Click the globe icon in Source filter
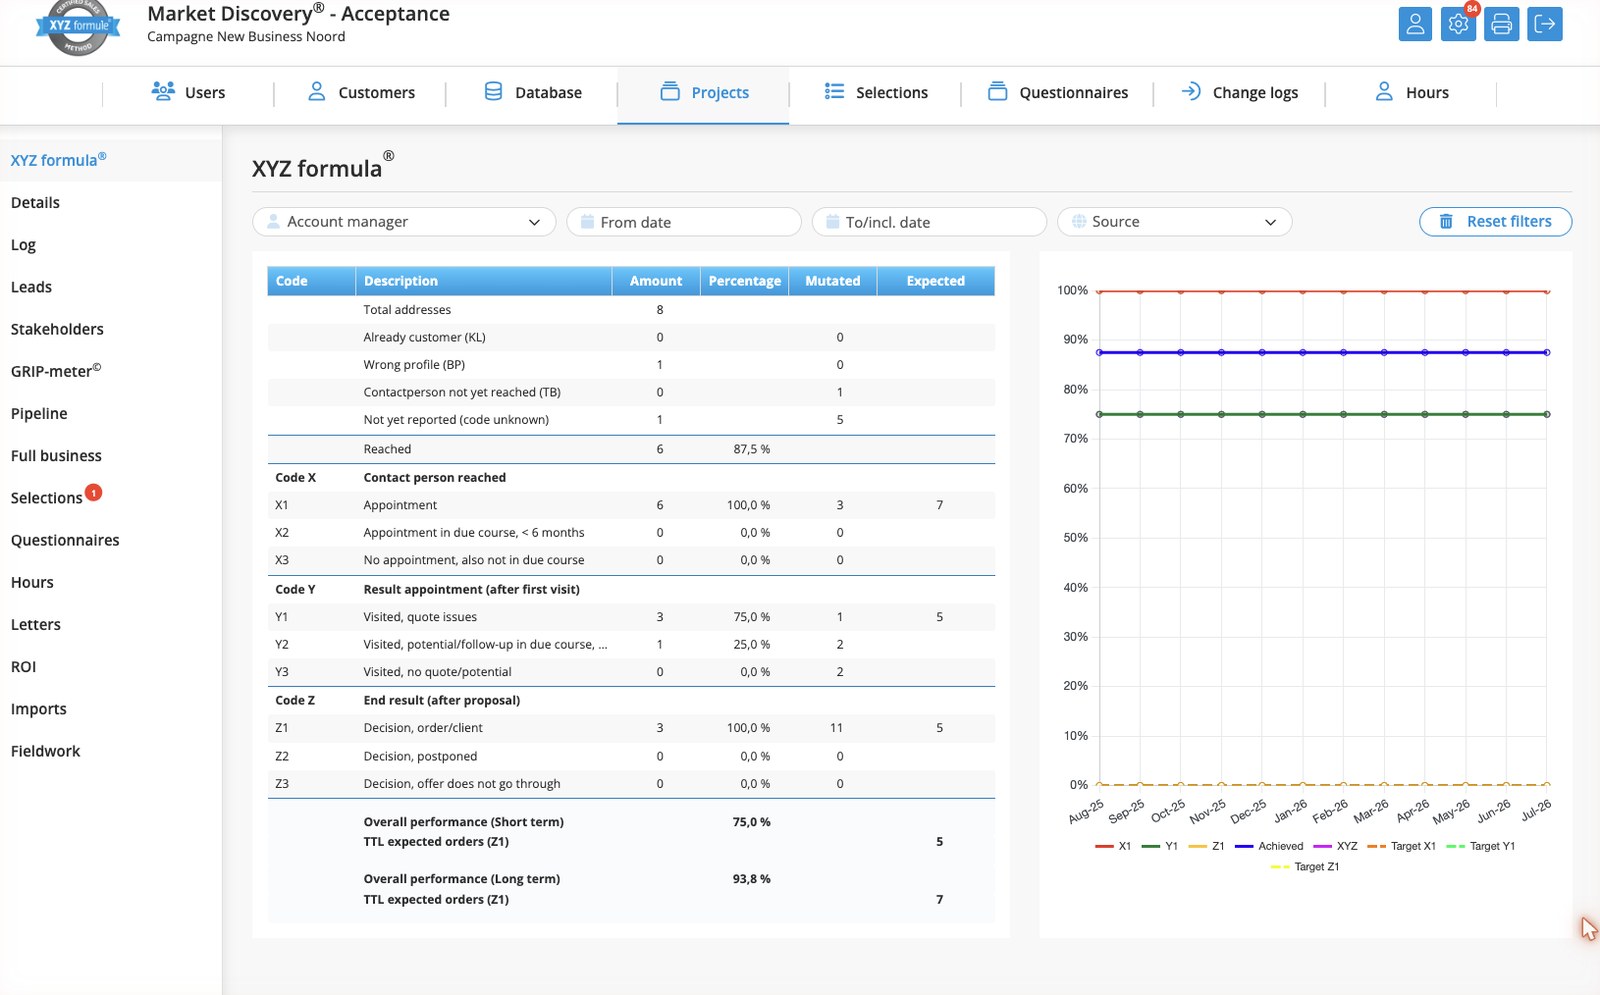 point(1079,221)
